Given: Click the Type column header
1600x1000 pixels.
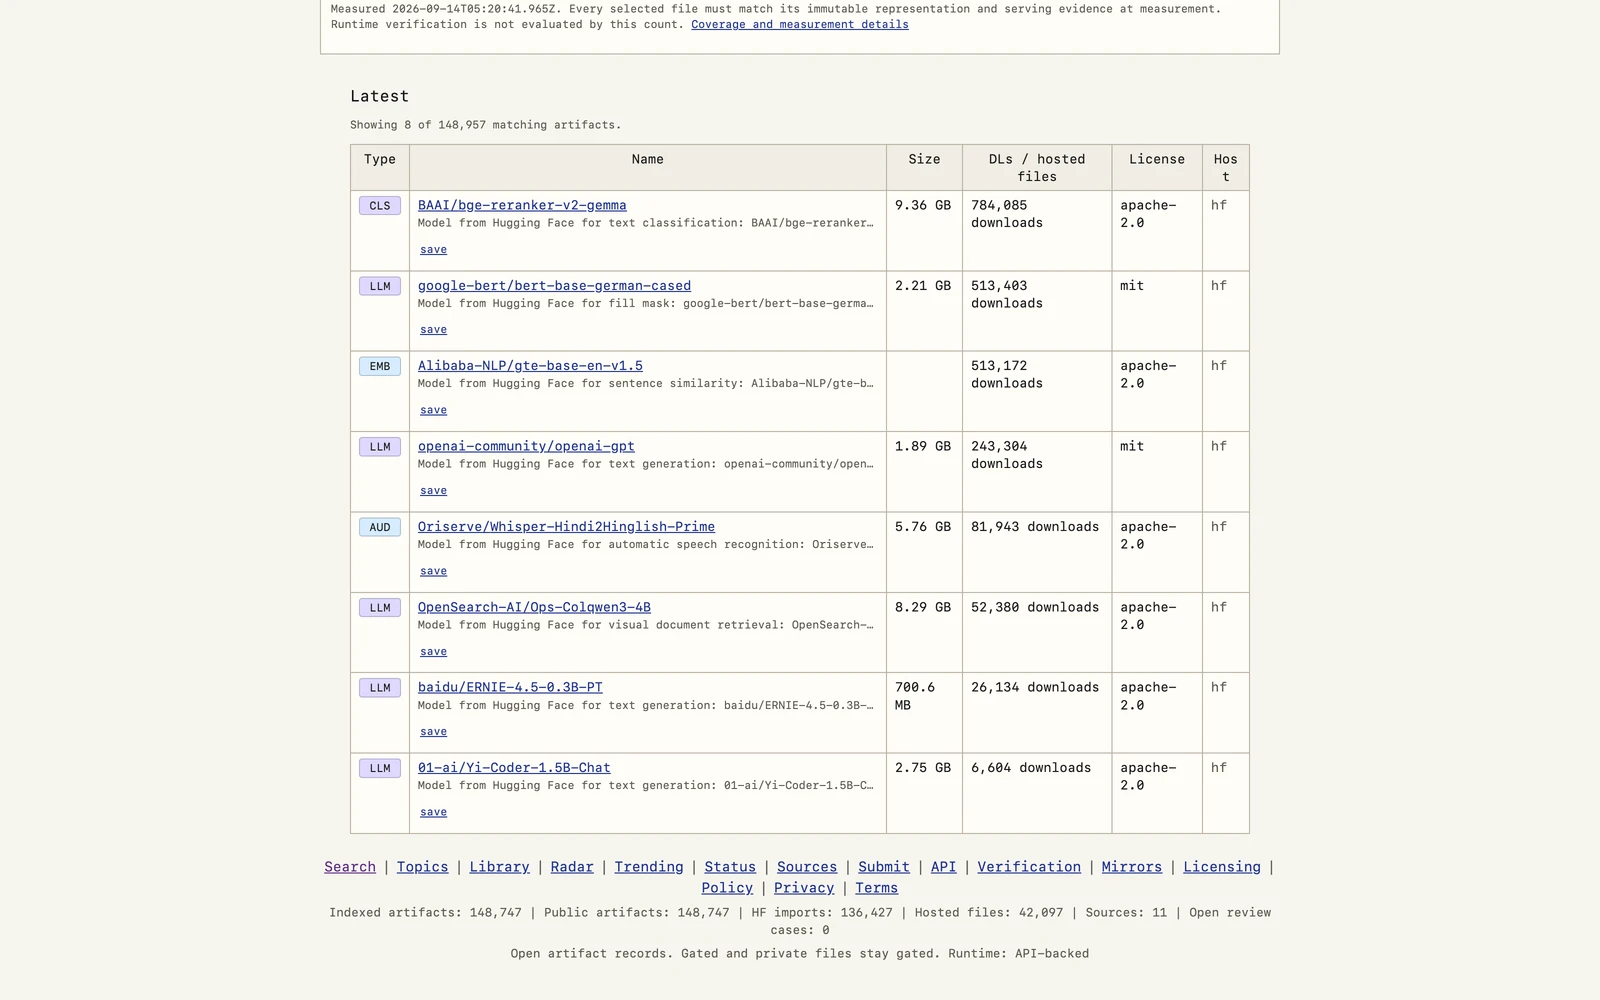Looking at the screenshot, I should click(x=380, y=168).
